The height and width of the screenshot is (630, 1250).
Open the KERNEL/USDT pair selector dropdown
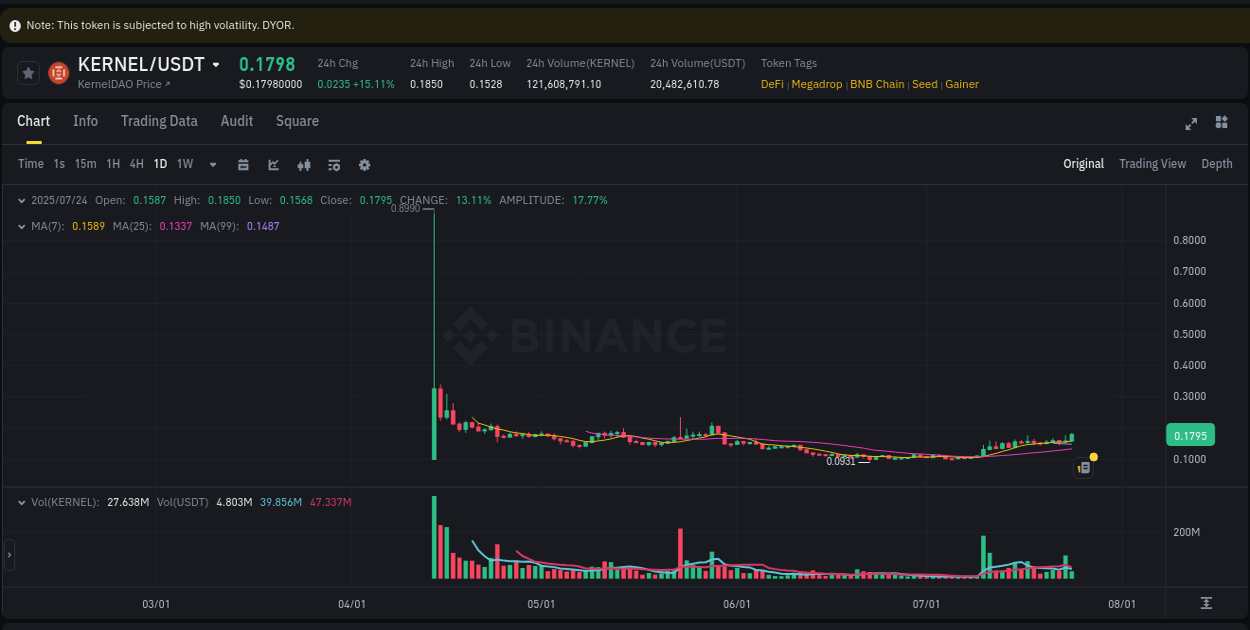[x=215, y=63]
